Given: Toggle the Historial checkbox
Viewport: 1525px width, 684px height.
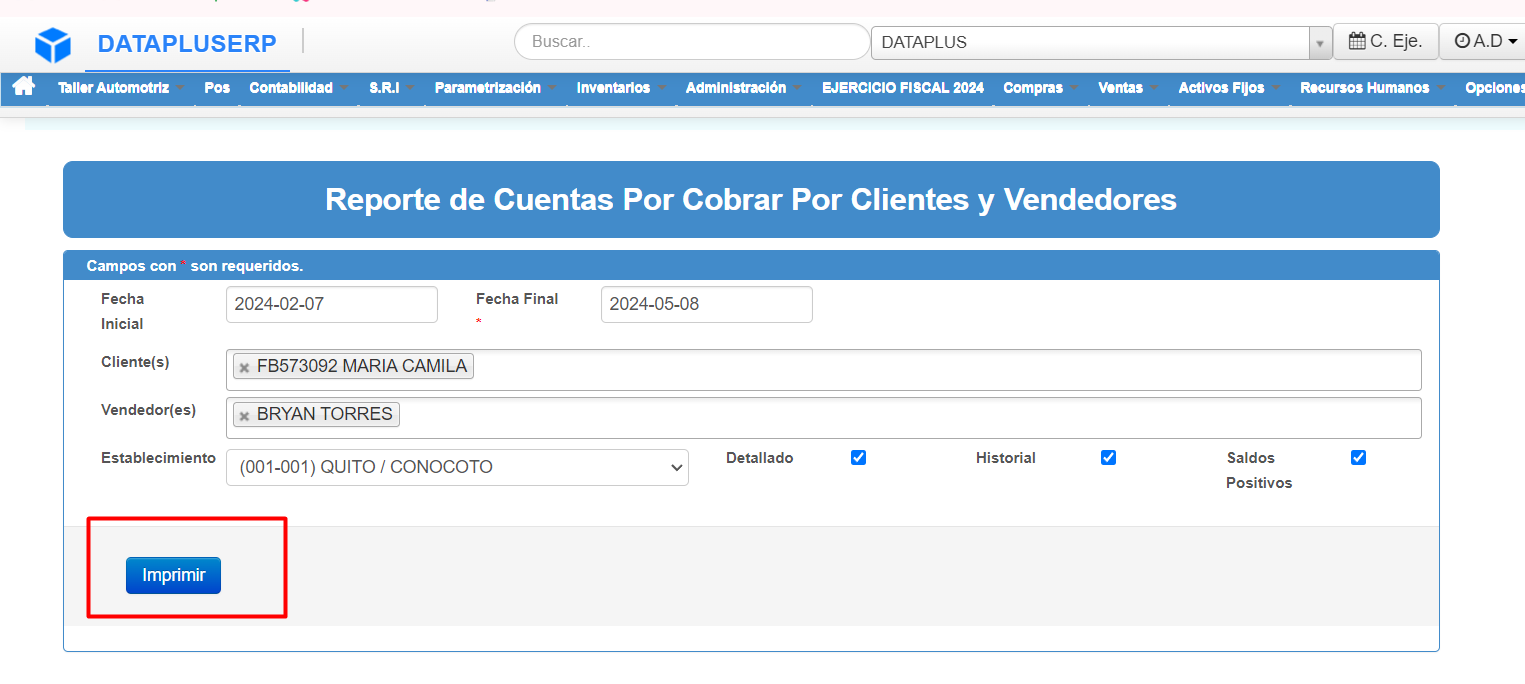Looking at the screenshot, I should tap(1108, 458).
